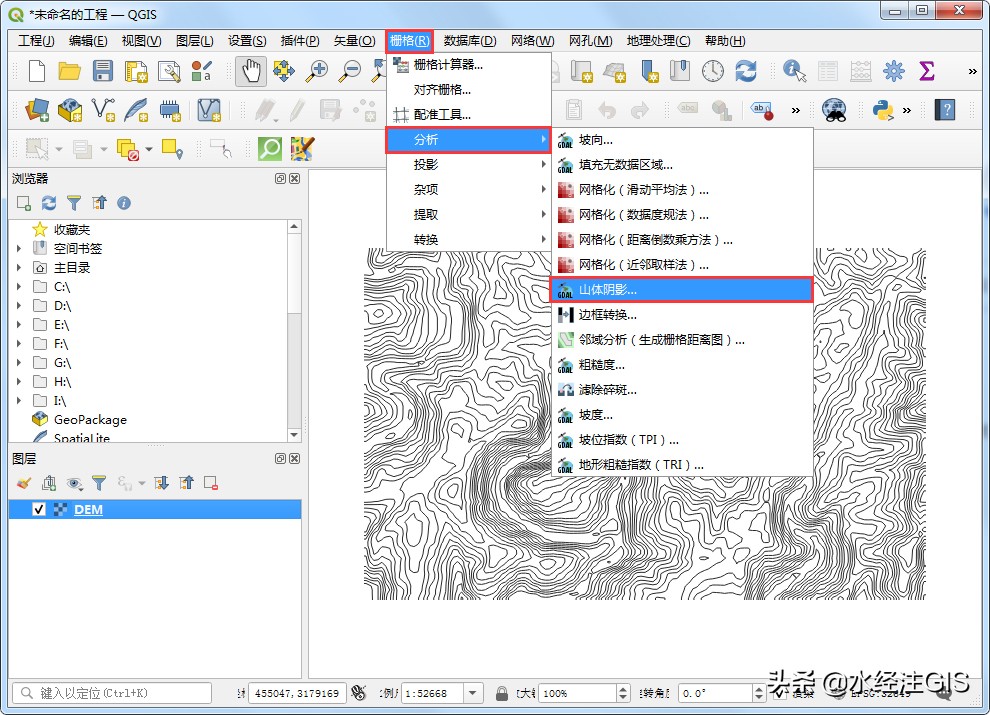Open the 图层(L) menu
The width and height of the screenshot is (990, 715).
click(x=194, y=40)
